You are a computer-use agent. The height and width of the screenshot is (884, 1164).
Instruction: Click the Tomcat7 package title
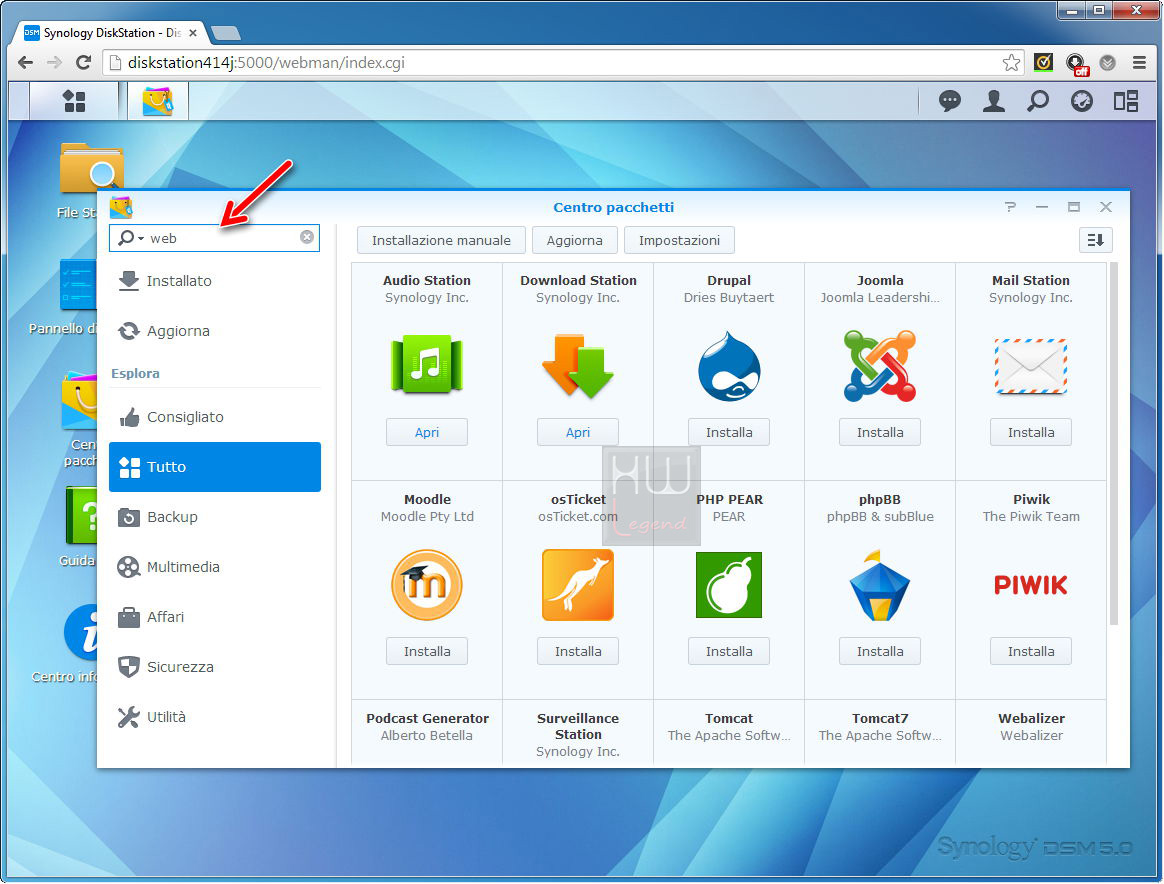tap(880, 718)
